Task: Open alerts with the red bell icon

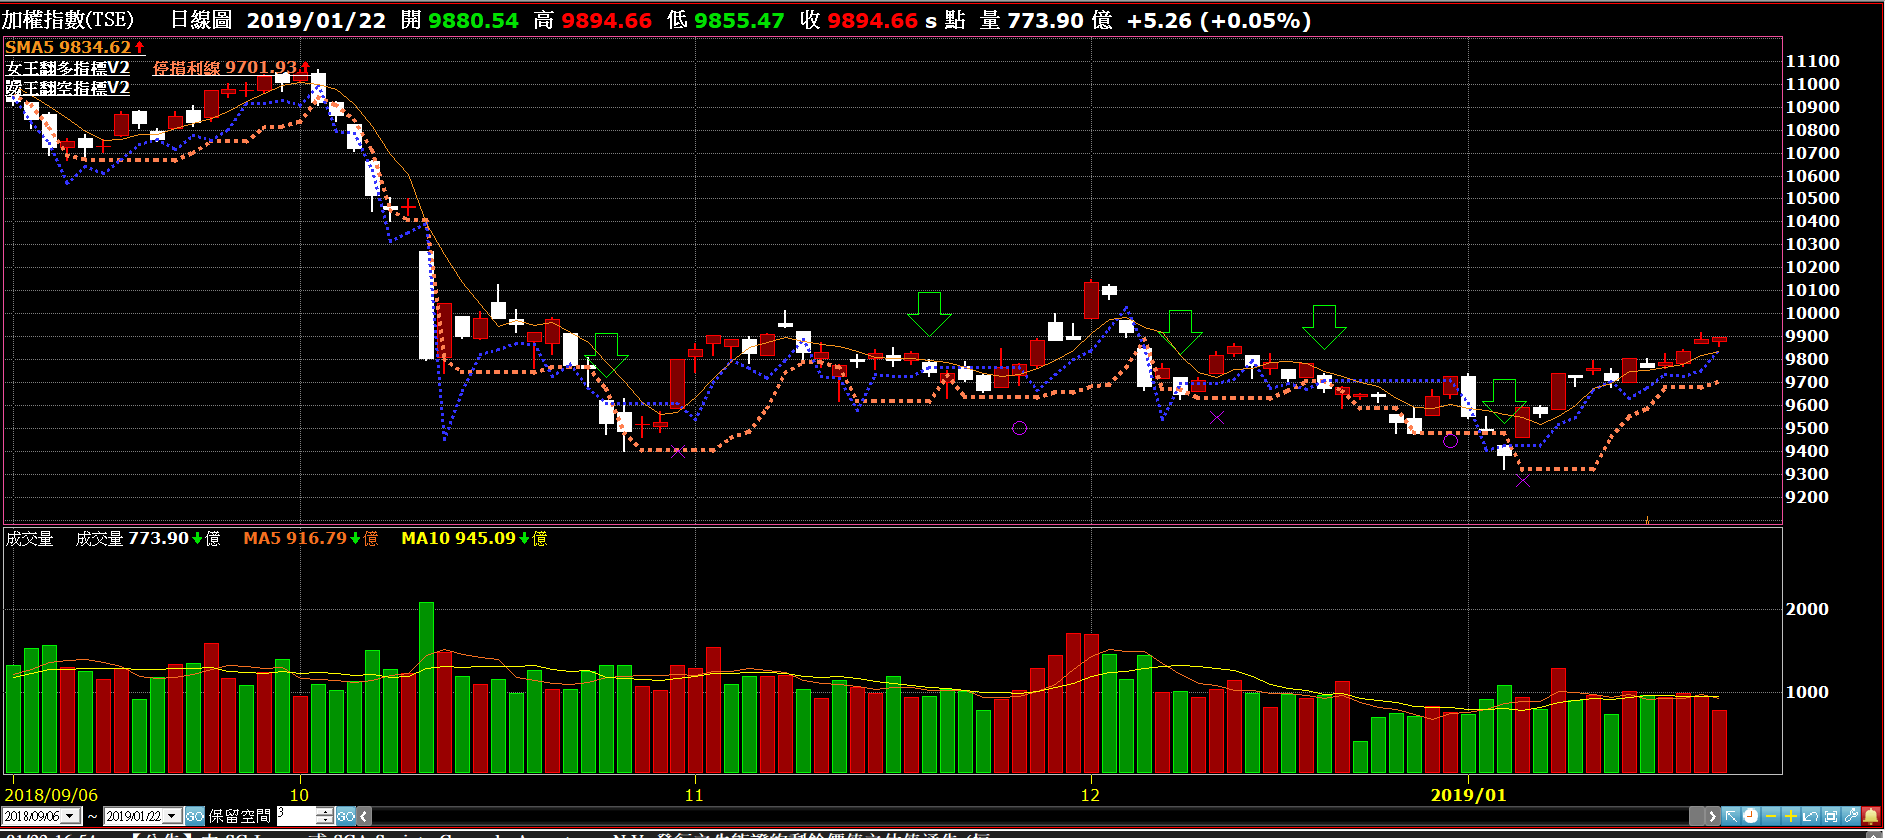Action: click(1871, 816)
